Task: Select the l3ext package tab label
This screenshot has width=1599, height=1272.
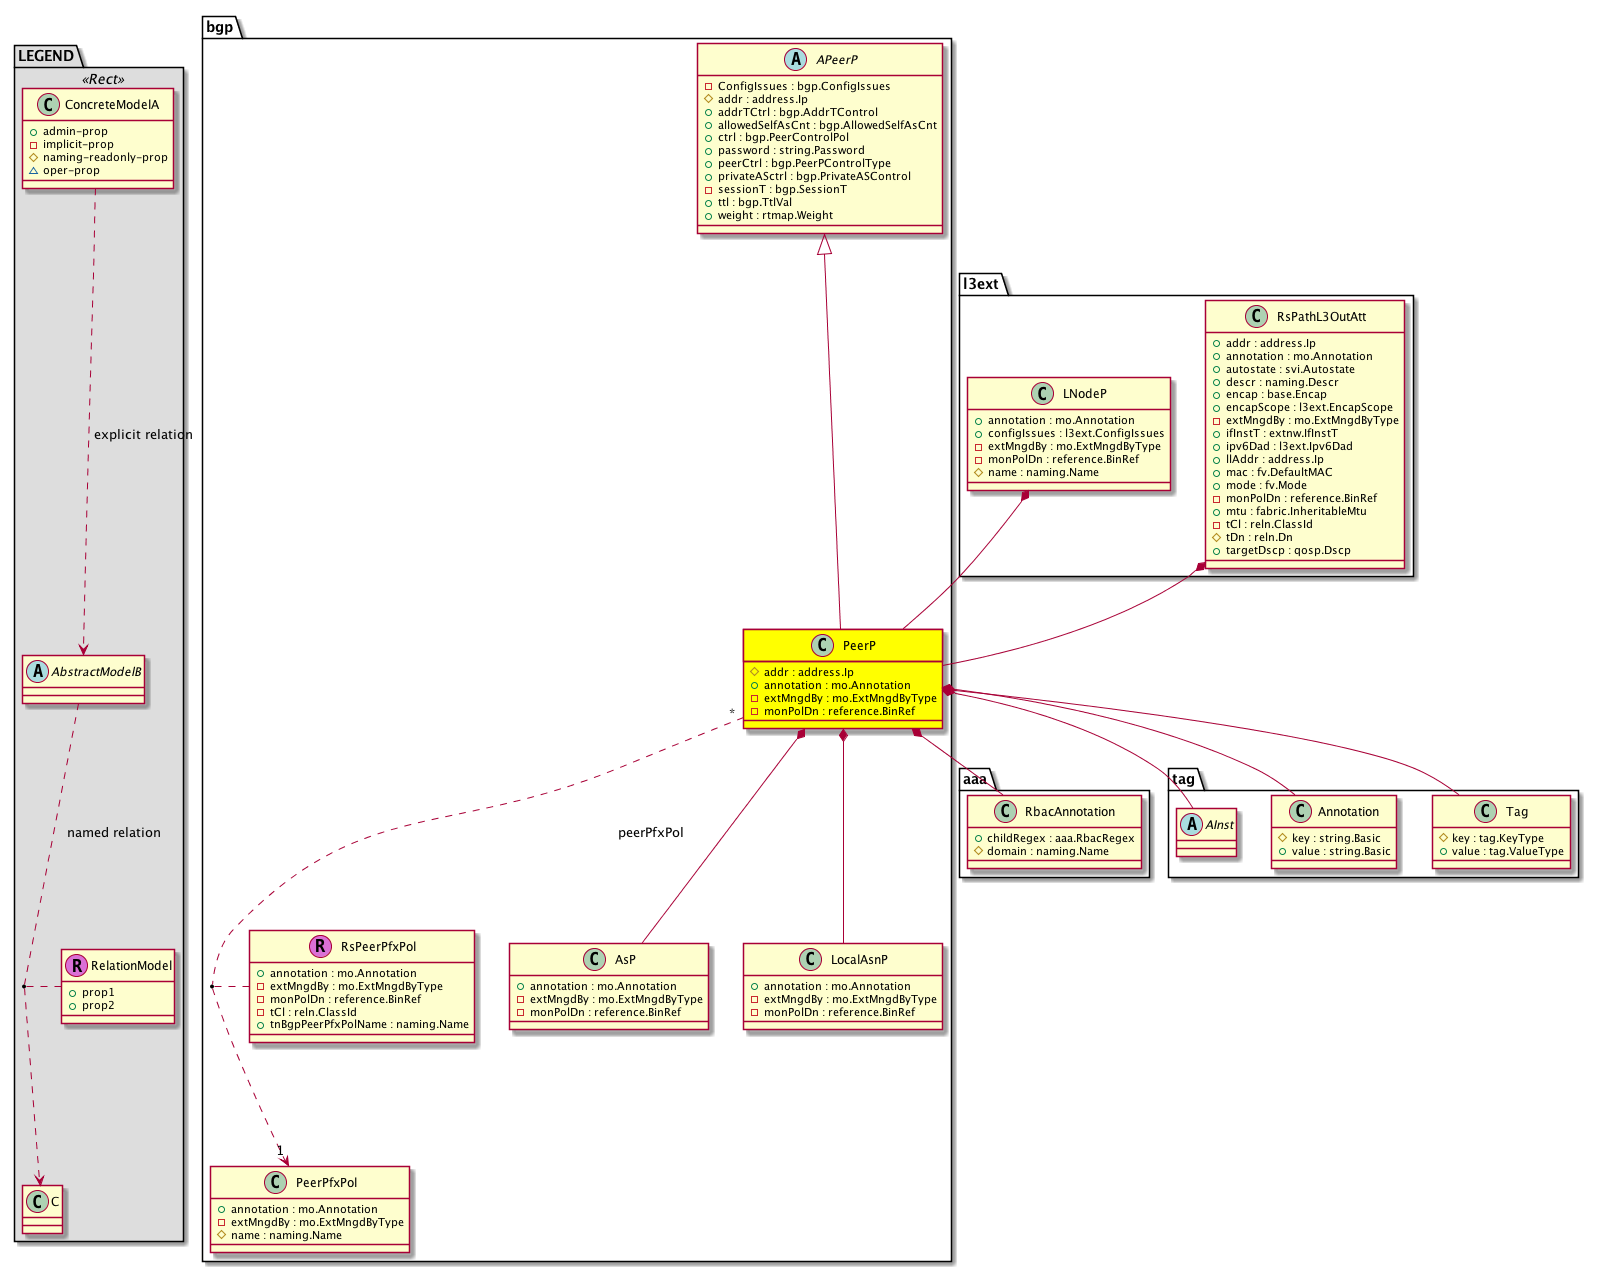Action: point(981,284)
